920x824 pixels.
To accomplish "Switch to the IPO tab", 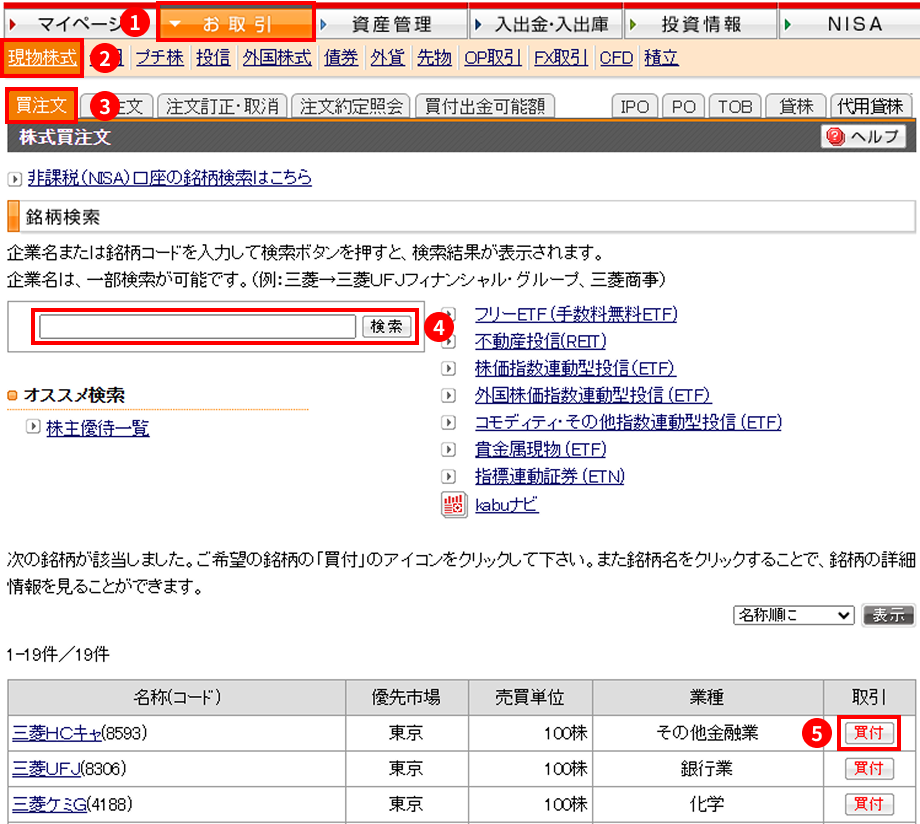I will pos(635,106).
